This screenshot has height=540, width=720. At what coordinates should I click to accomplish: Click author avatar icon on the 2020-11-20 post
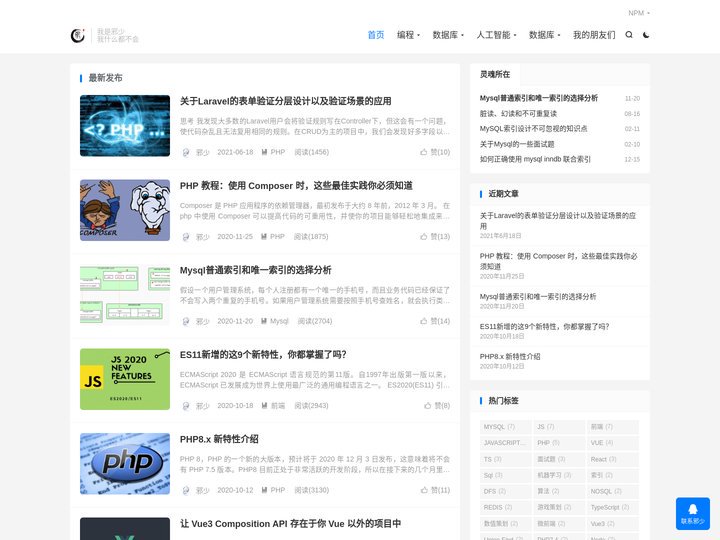click(x=186, y=321)
